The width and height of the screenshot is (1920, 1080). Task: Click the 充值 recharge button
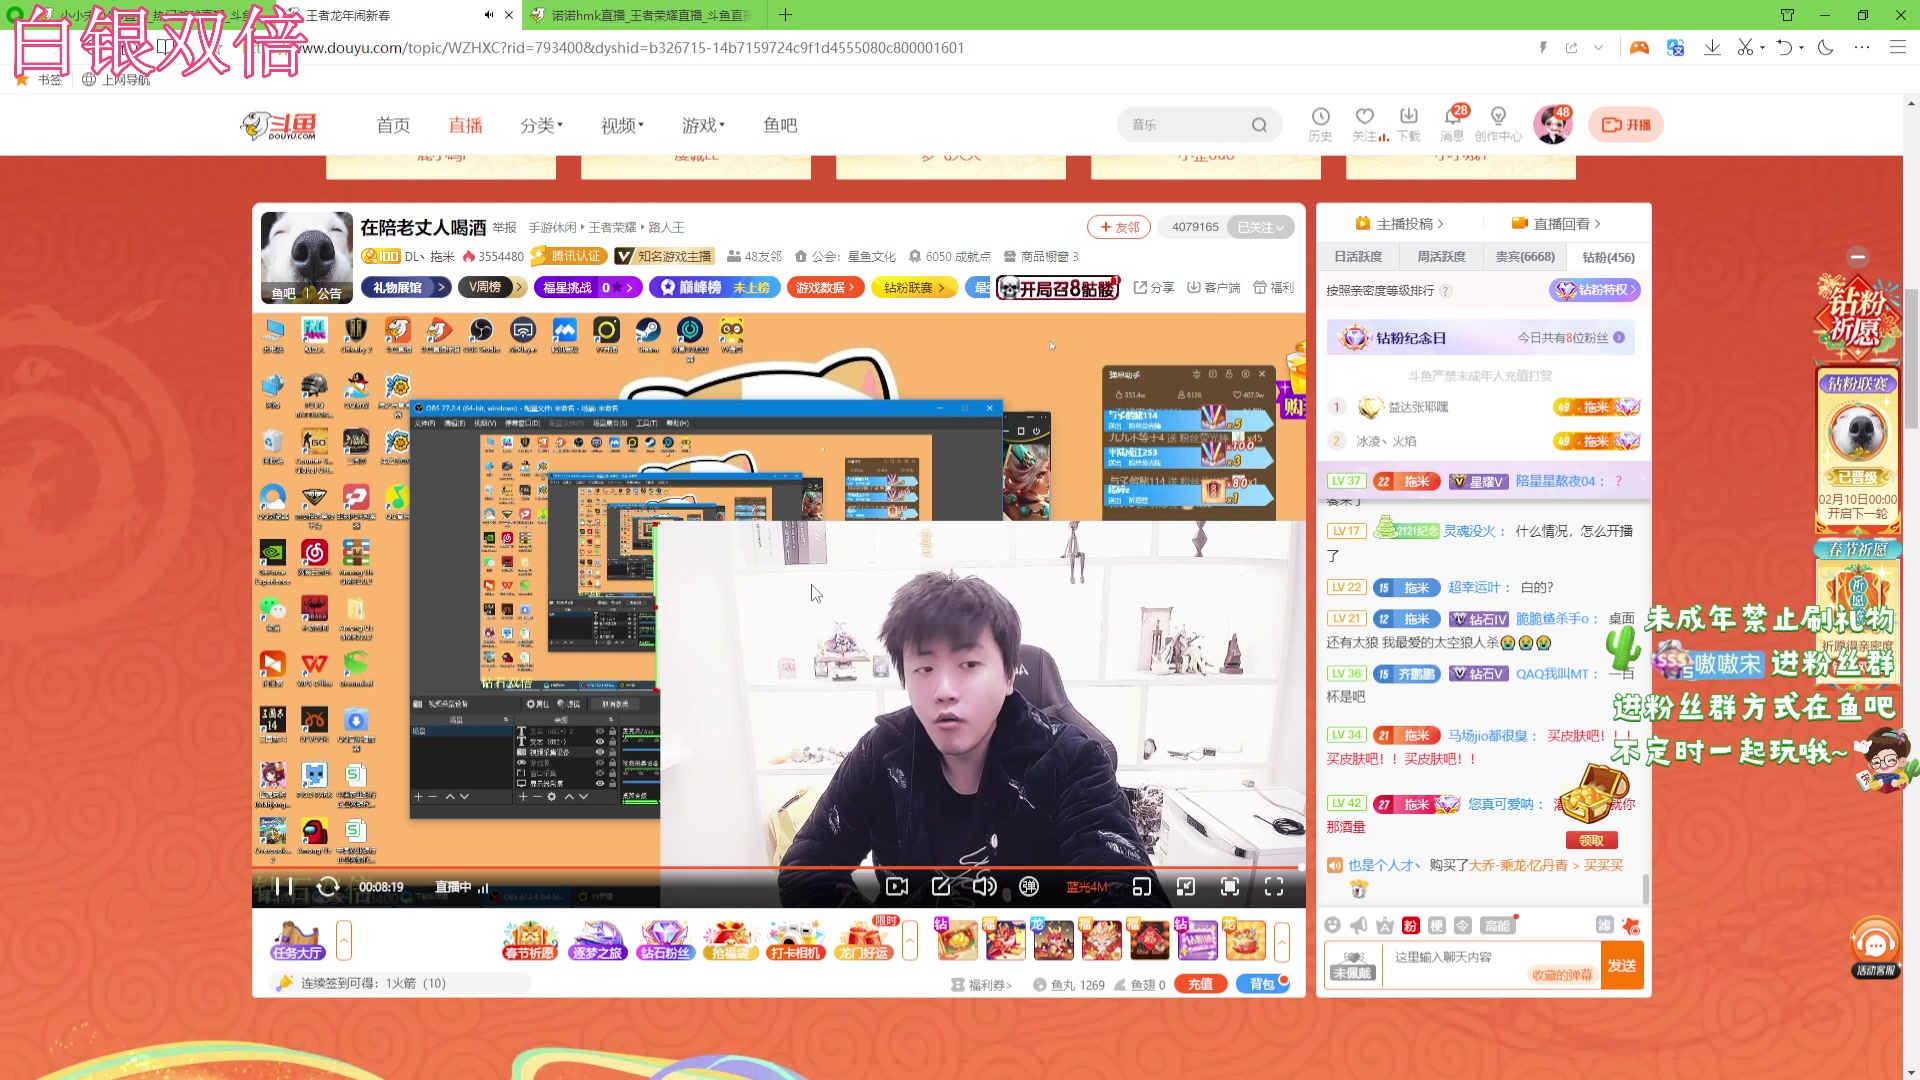[x=1200, y=983]
